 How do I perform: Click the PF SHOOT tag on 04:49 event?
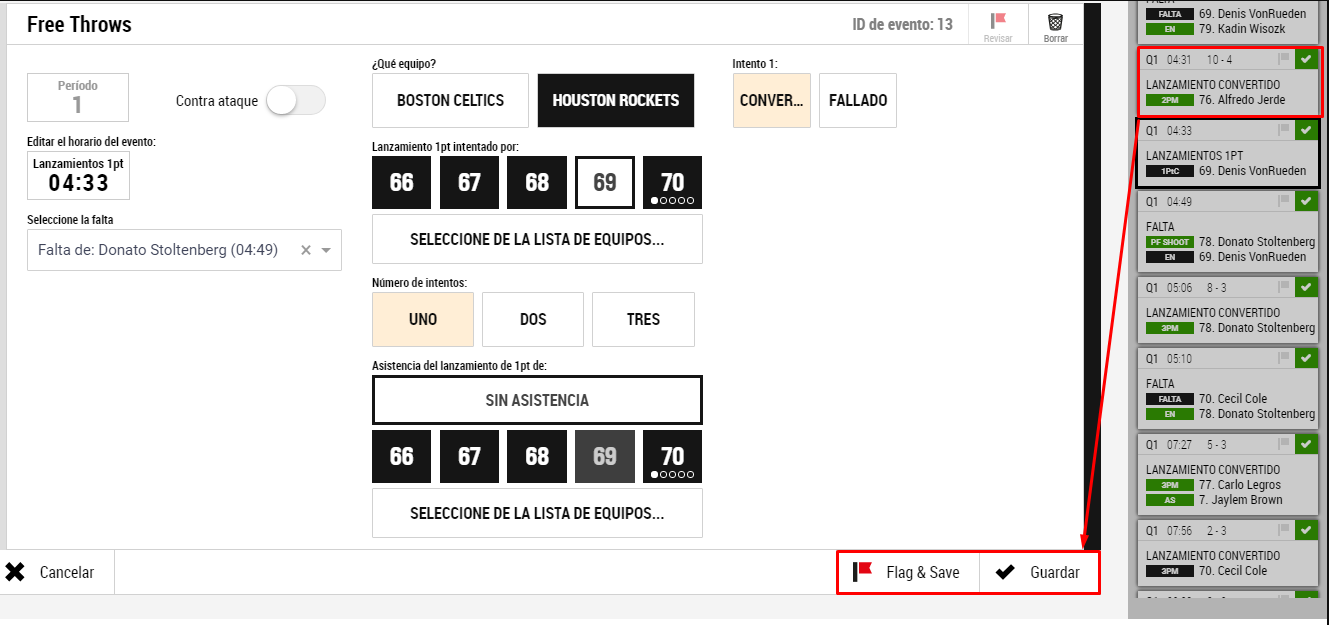point(1169,242)
